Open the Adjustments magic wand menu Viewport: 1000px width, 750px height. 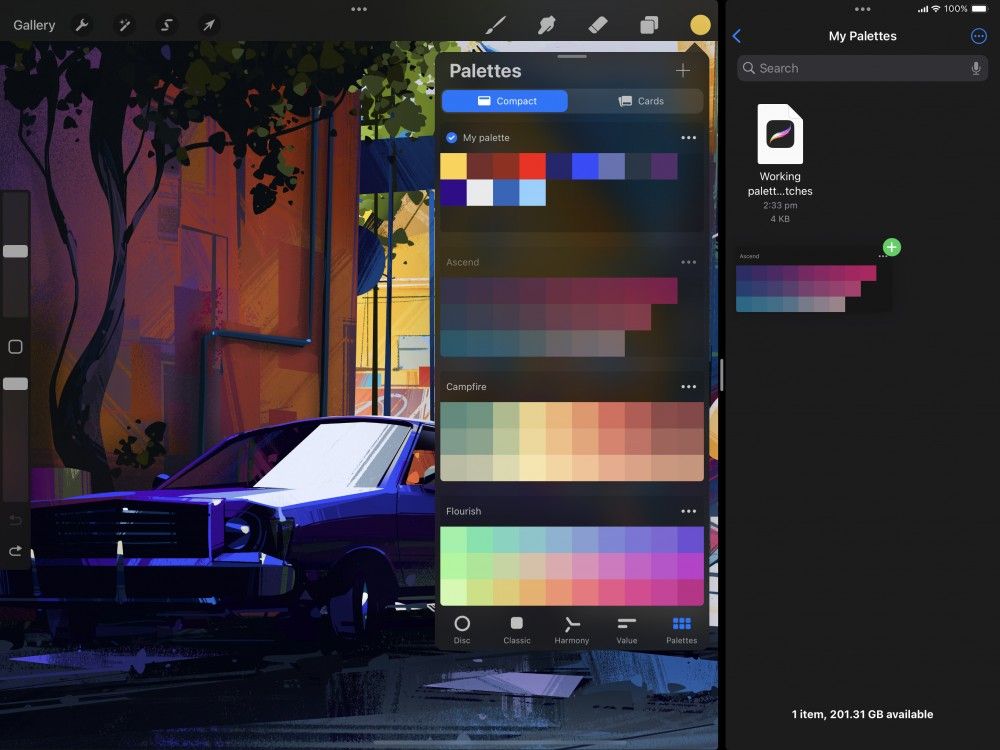(x=124, y=26)
